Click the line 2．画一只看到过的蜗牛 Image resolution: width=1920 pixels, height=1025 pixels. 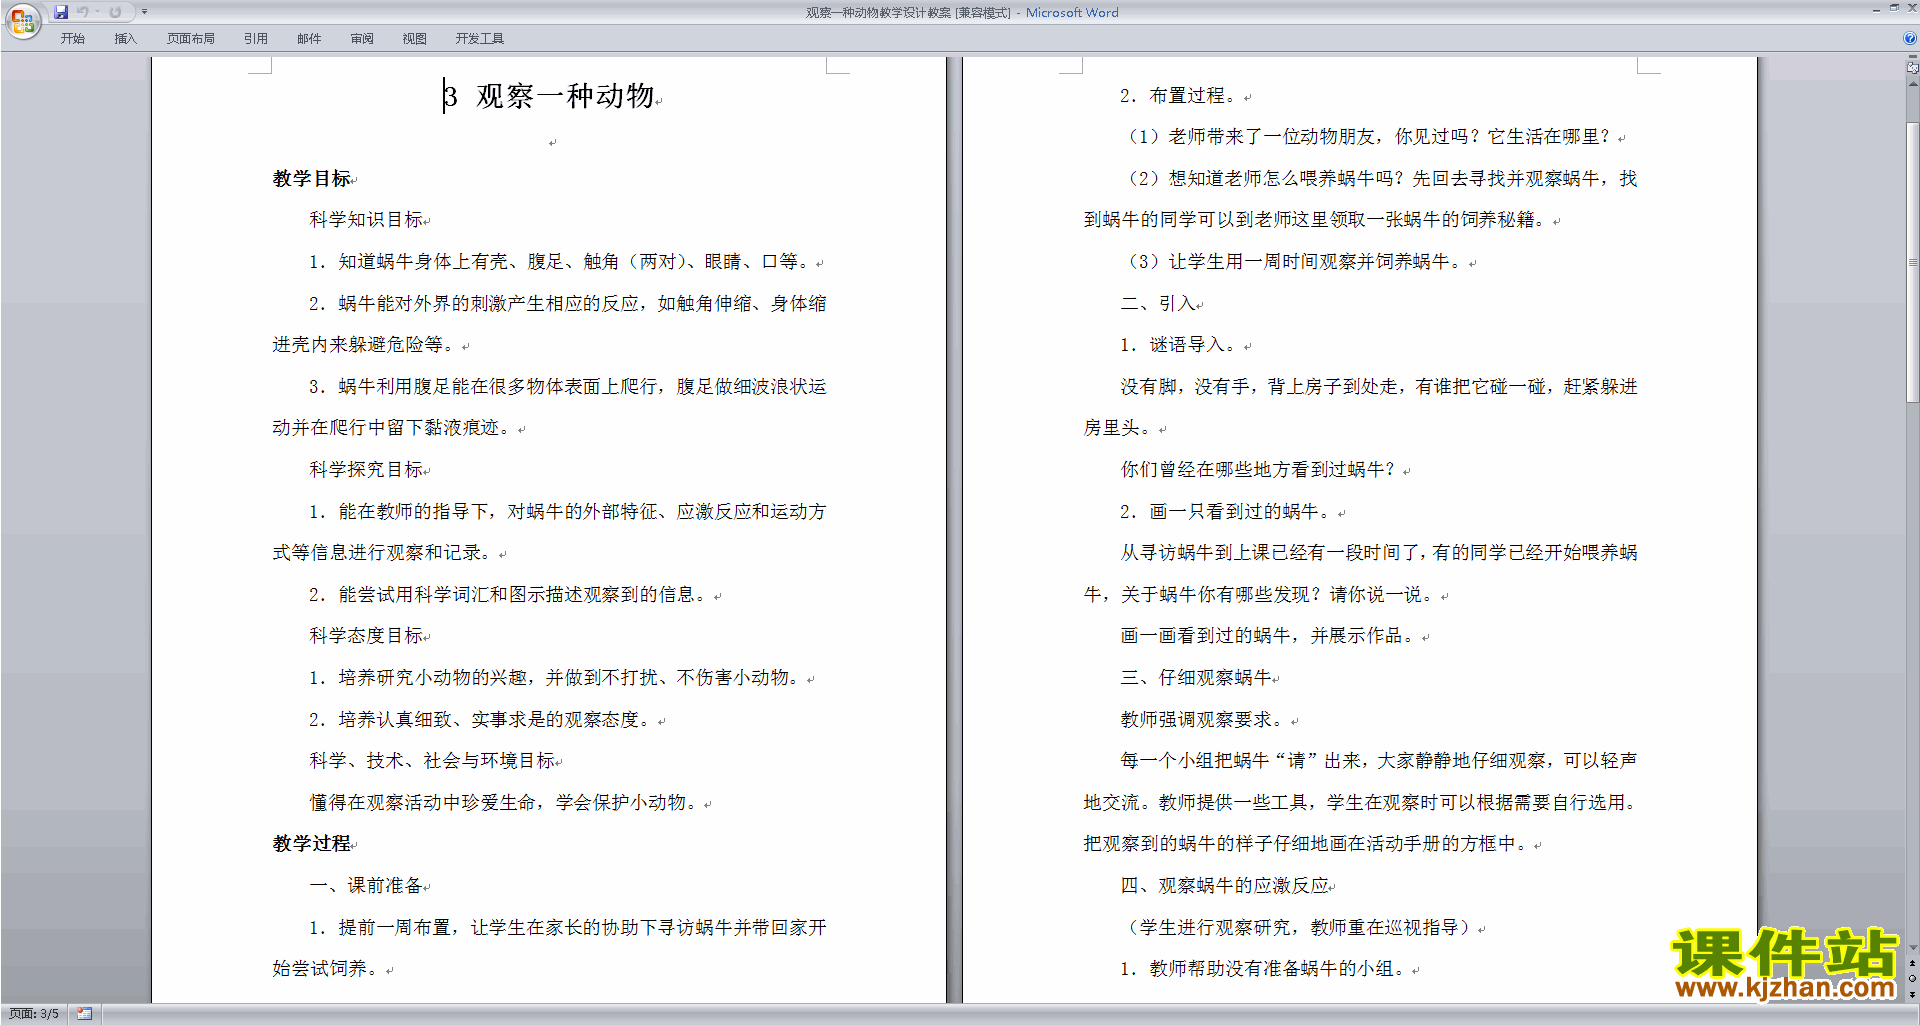[1225, 512]
